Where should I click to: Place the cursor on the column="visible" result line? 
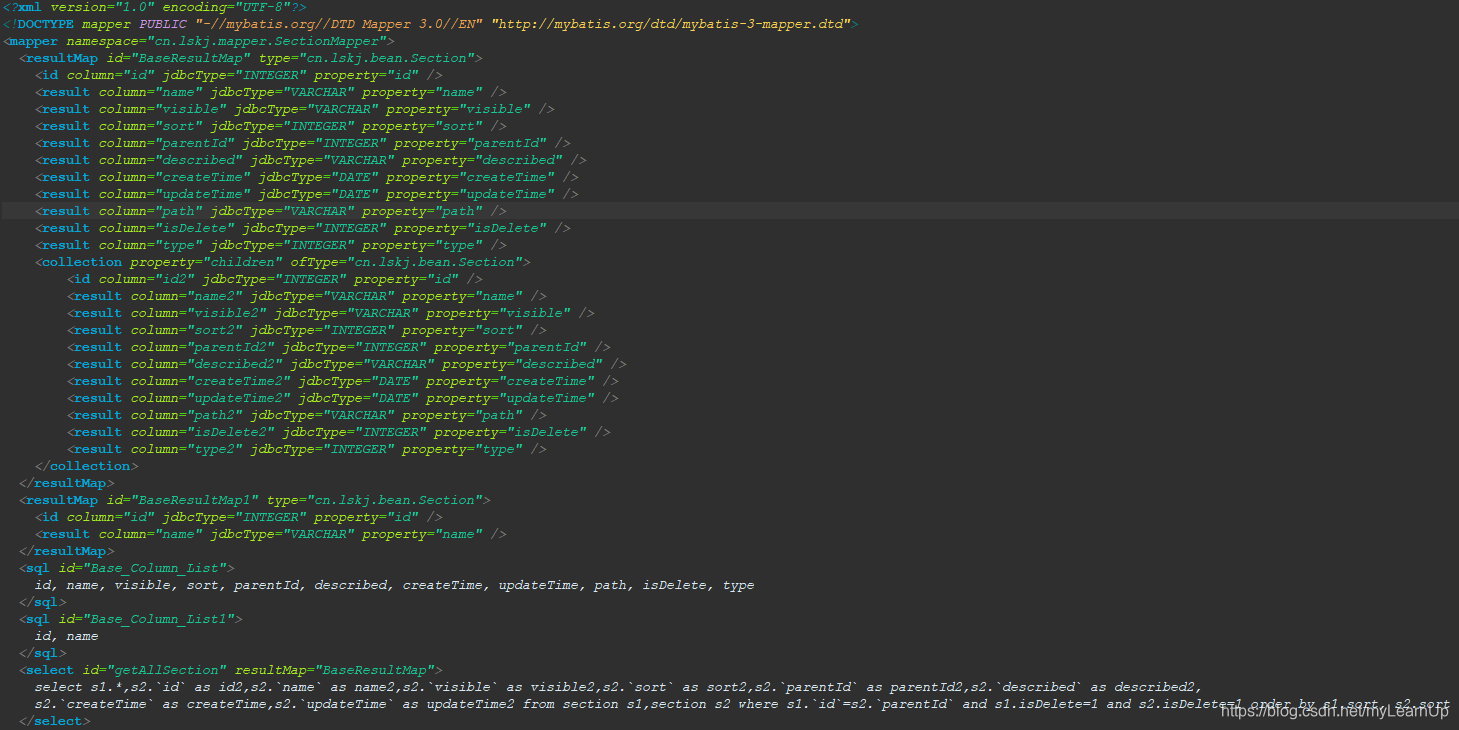click(294, 109)
